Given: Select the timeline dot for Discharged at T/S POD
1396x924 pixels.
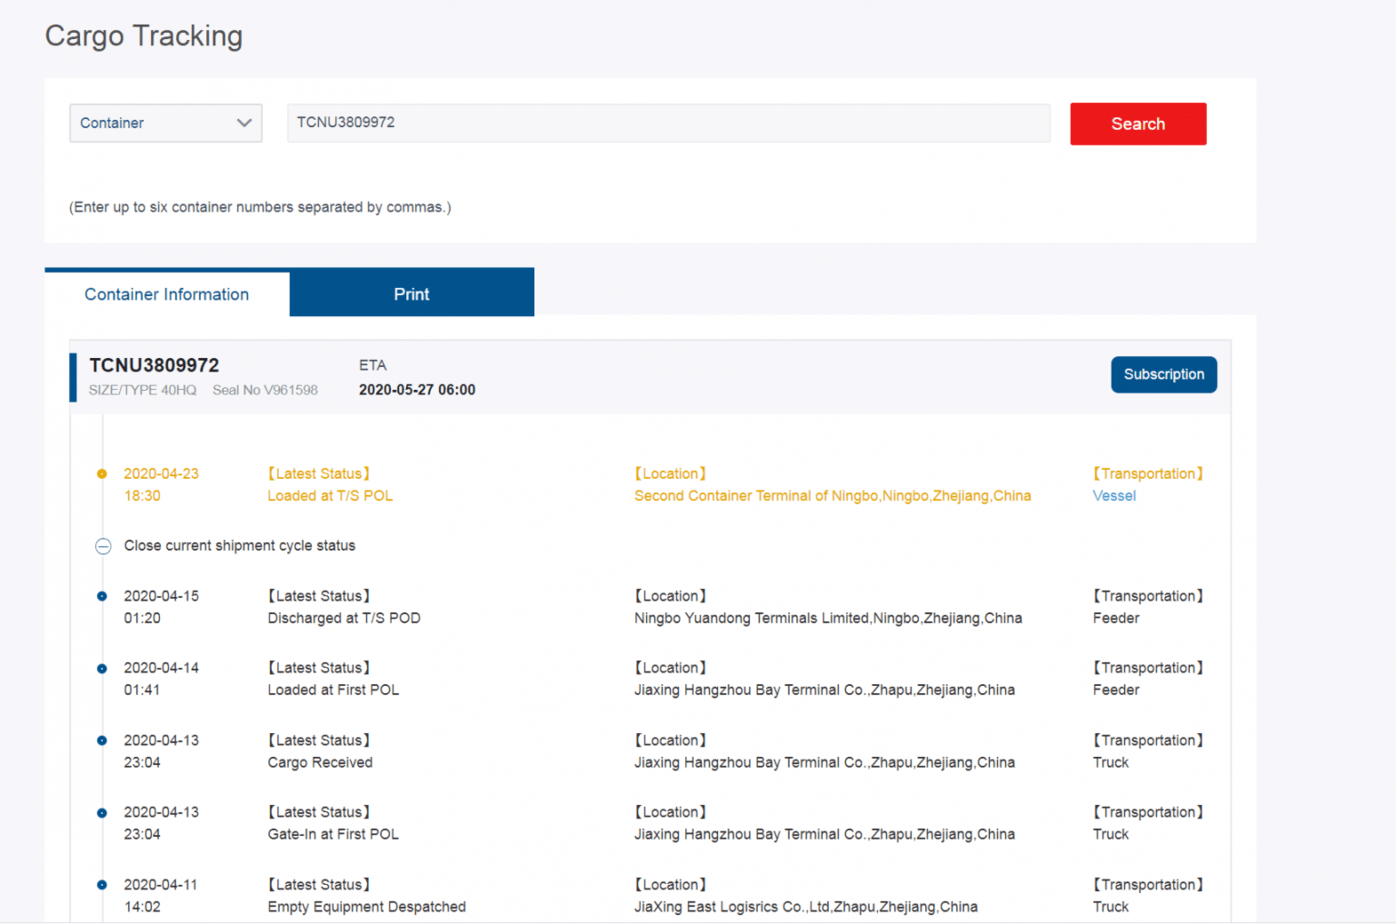Looking at the screenshot, I should point(102,596).
